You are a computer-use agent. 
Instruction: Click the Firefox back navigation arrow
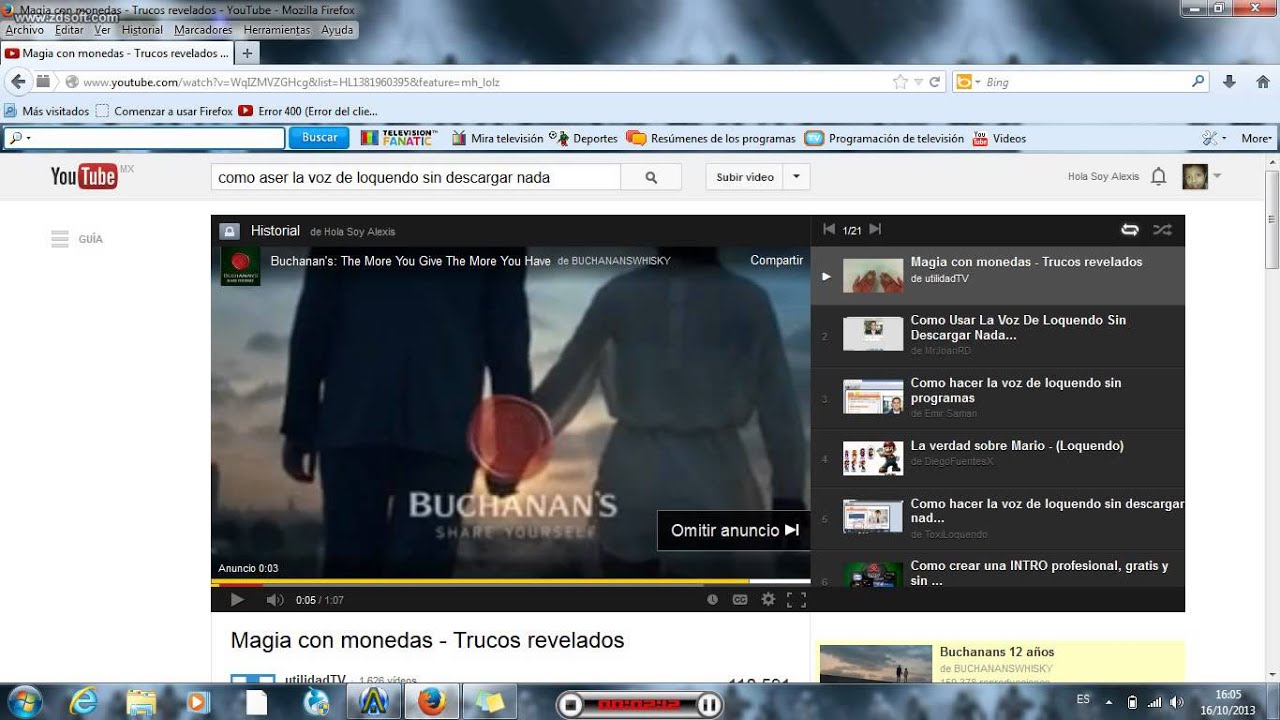18,82
